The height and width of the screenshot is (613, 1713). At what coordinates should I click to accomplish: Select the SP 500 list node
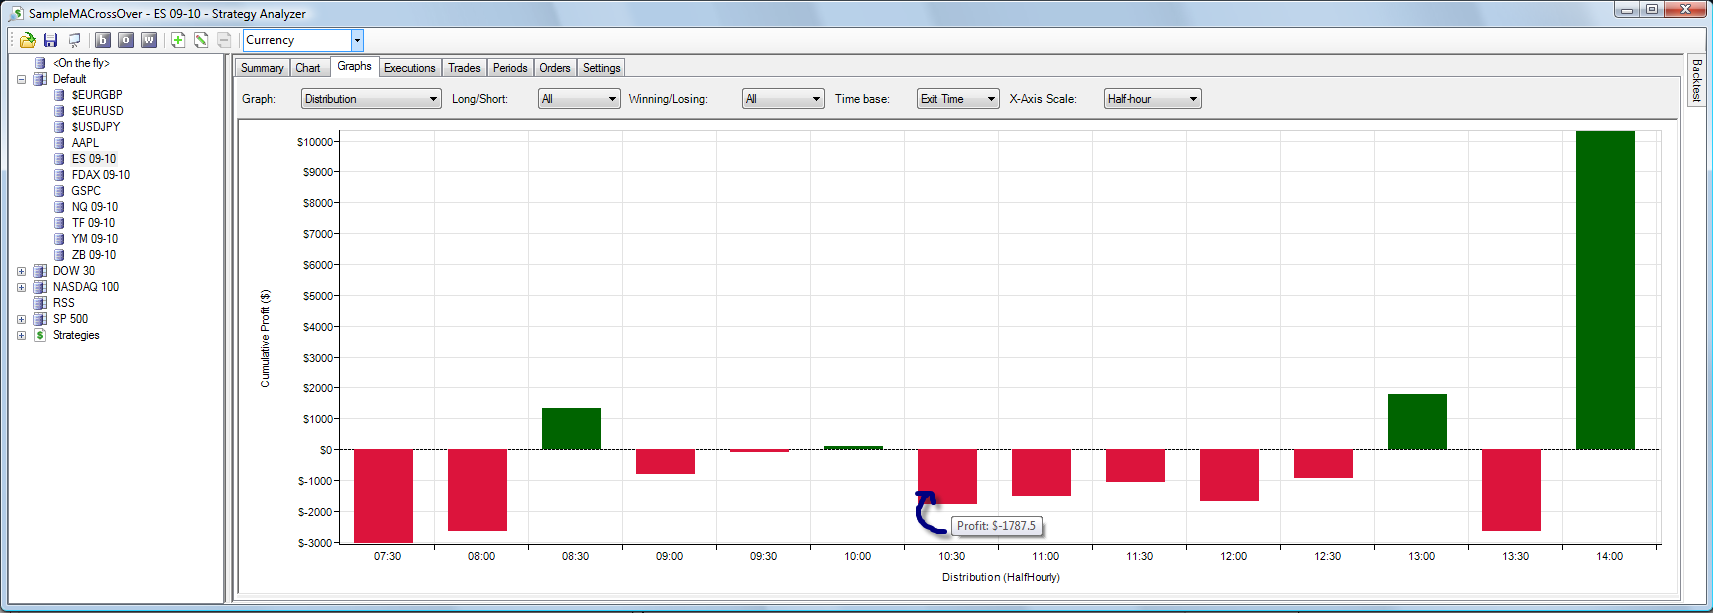pyautogui.click(x=70, y=319)
